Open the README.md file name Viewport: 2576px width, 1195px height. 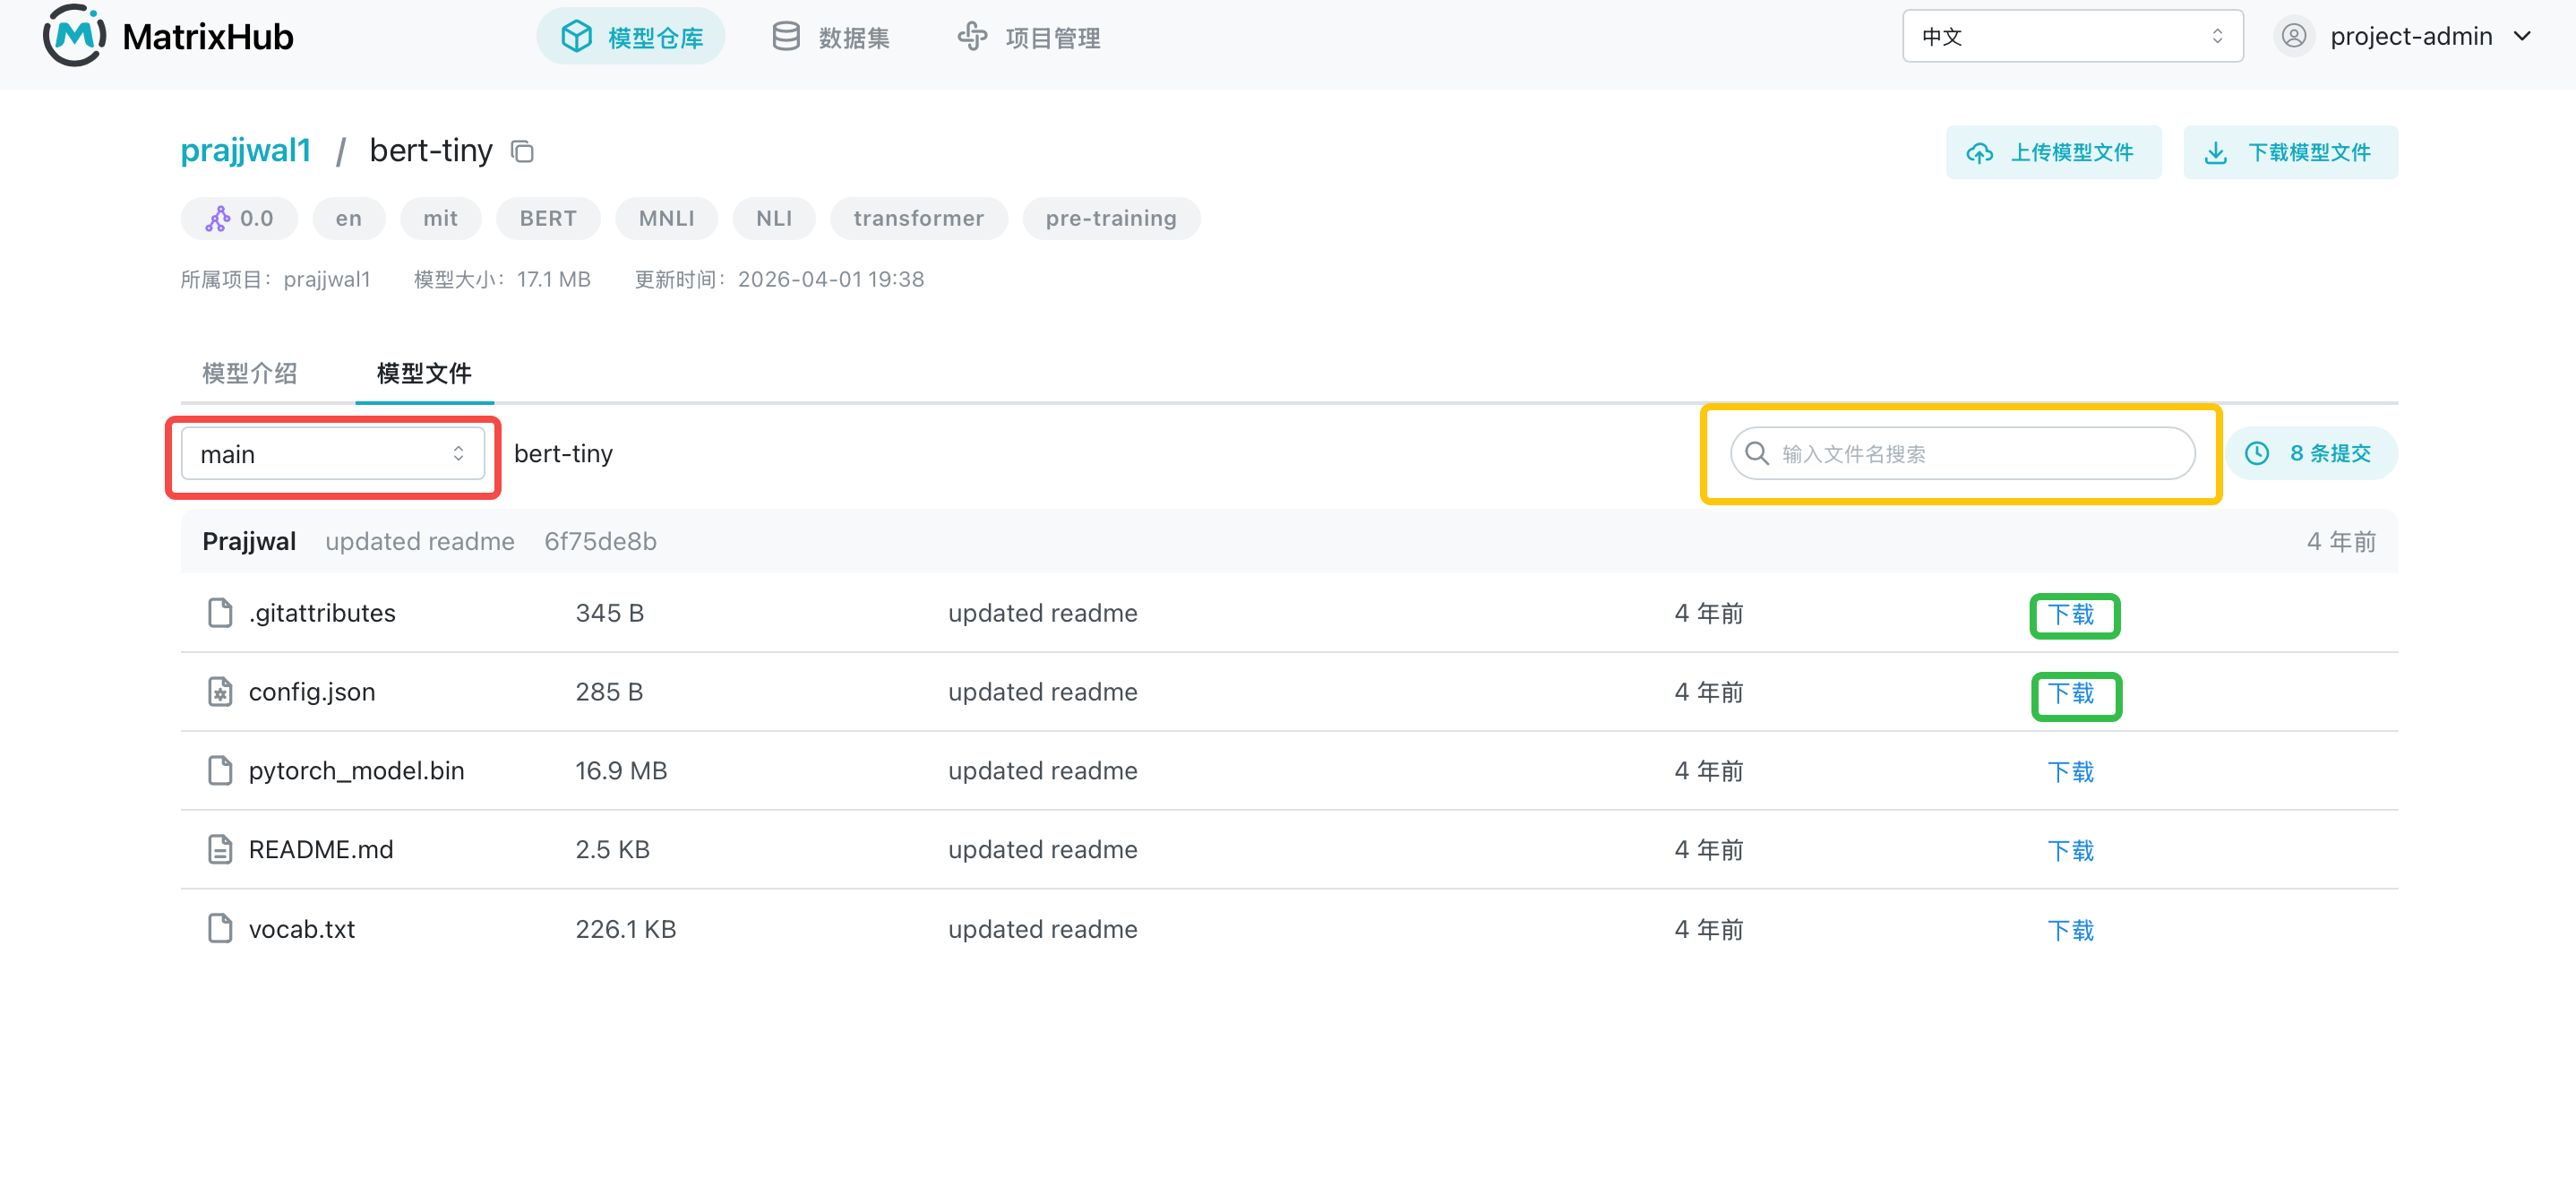321,849
